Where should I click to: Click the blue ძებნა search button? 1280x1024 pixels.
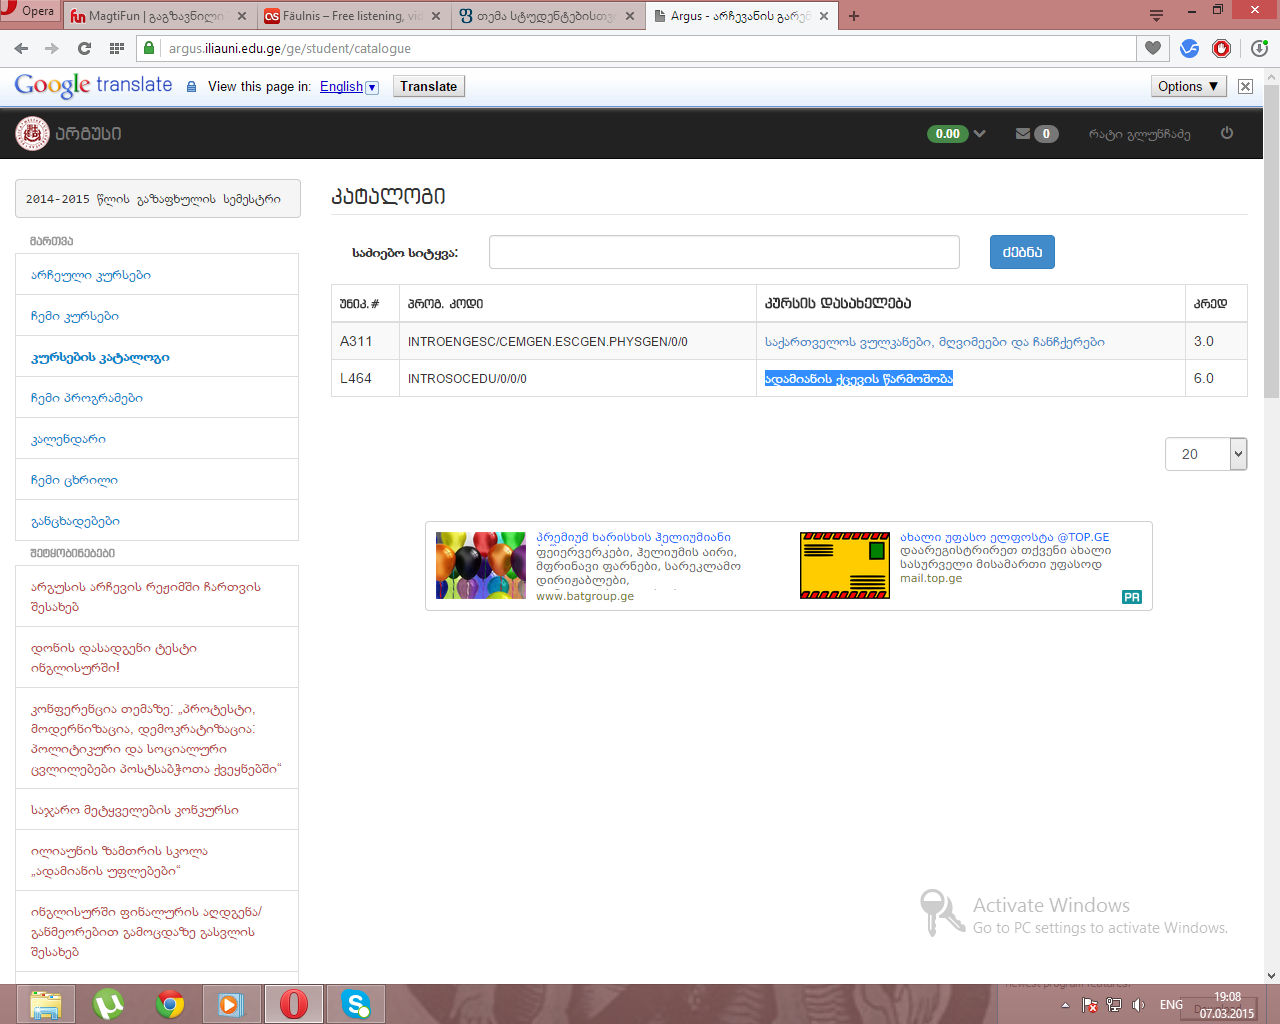(x=1022, y=252)
